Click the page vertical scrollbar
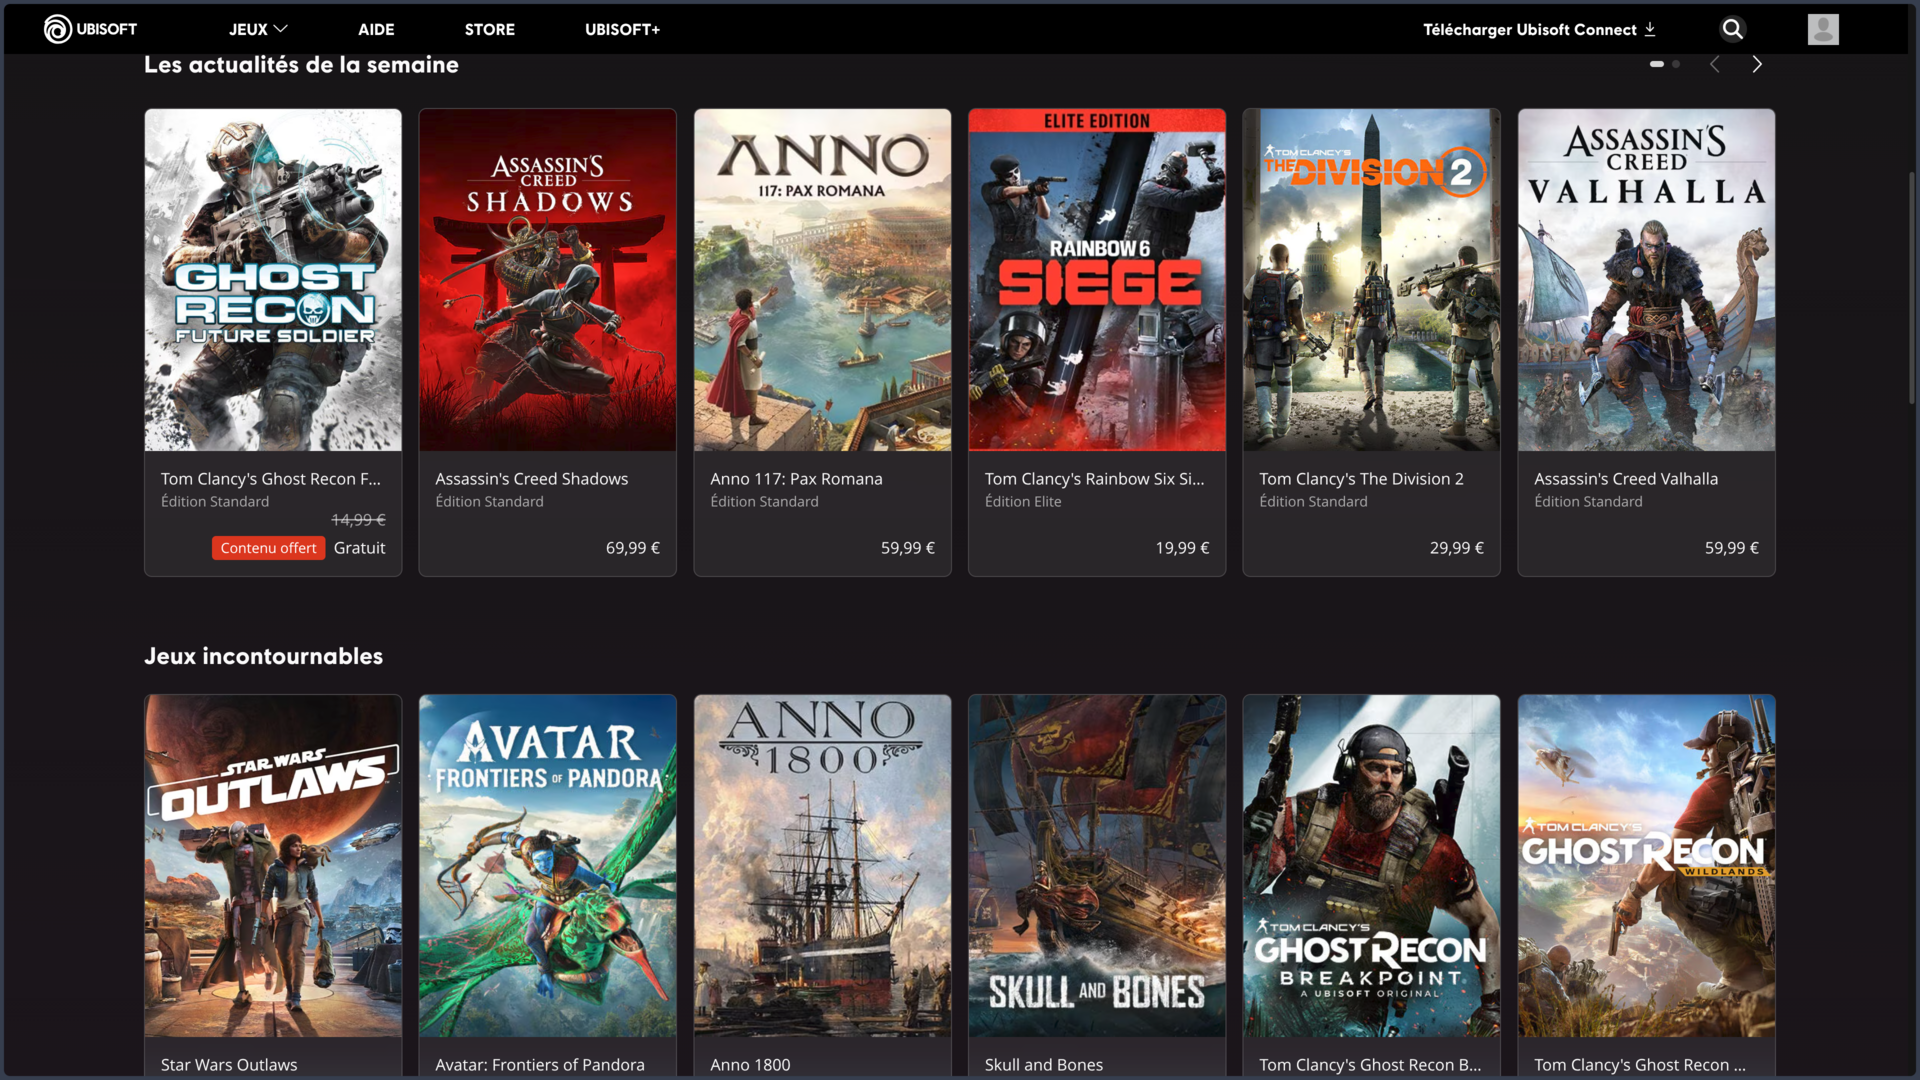Image resolution: width=1920 pixels, height=1080 pixels. click(x=1912, y=288)
